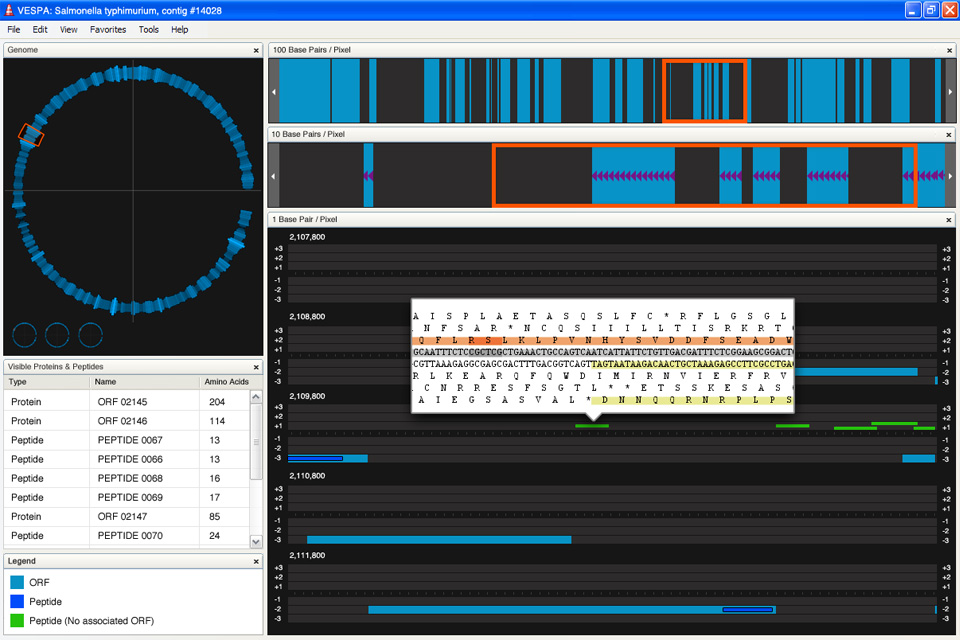Click the proteins table vertical scrollbar

256,440
